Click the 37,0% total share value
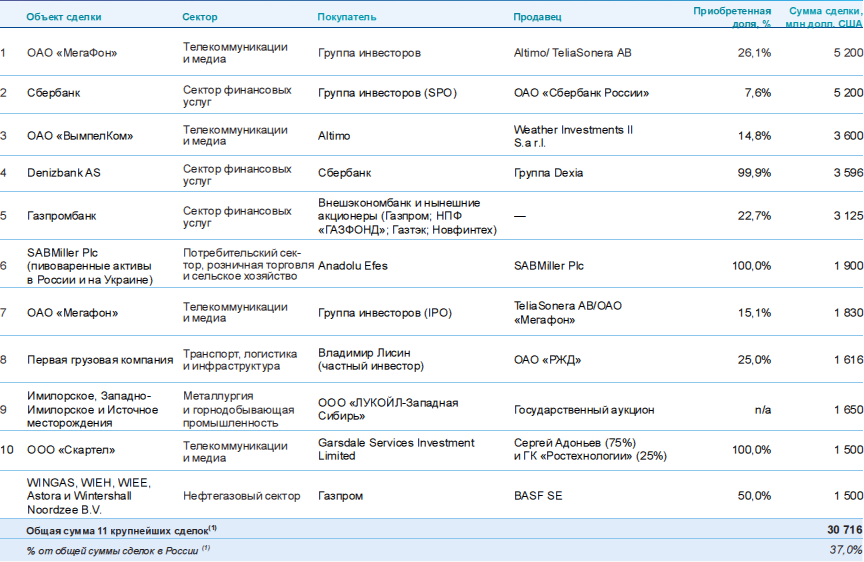 tap(846, 550)
